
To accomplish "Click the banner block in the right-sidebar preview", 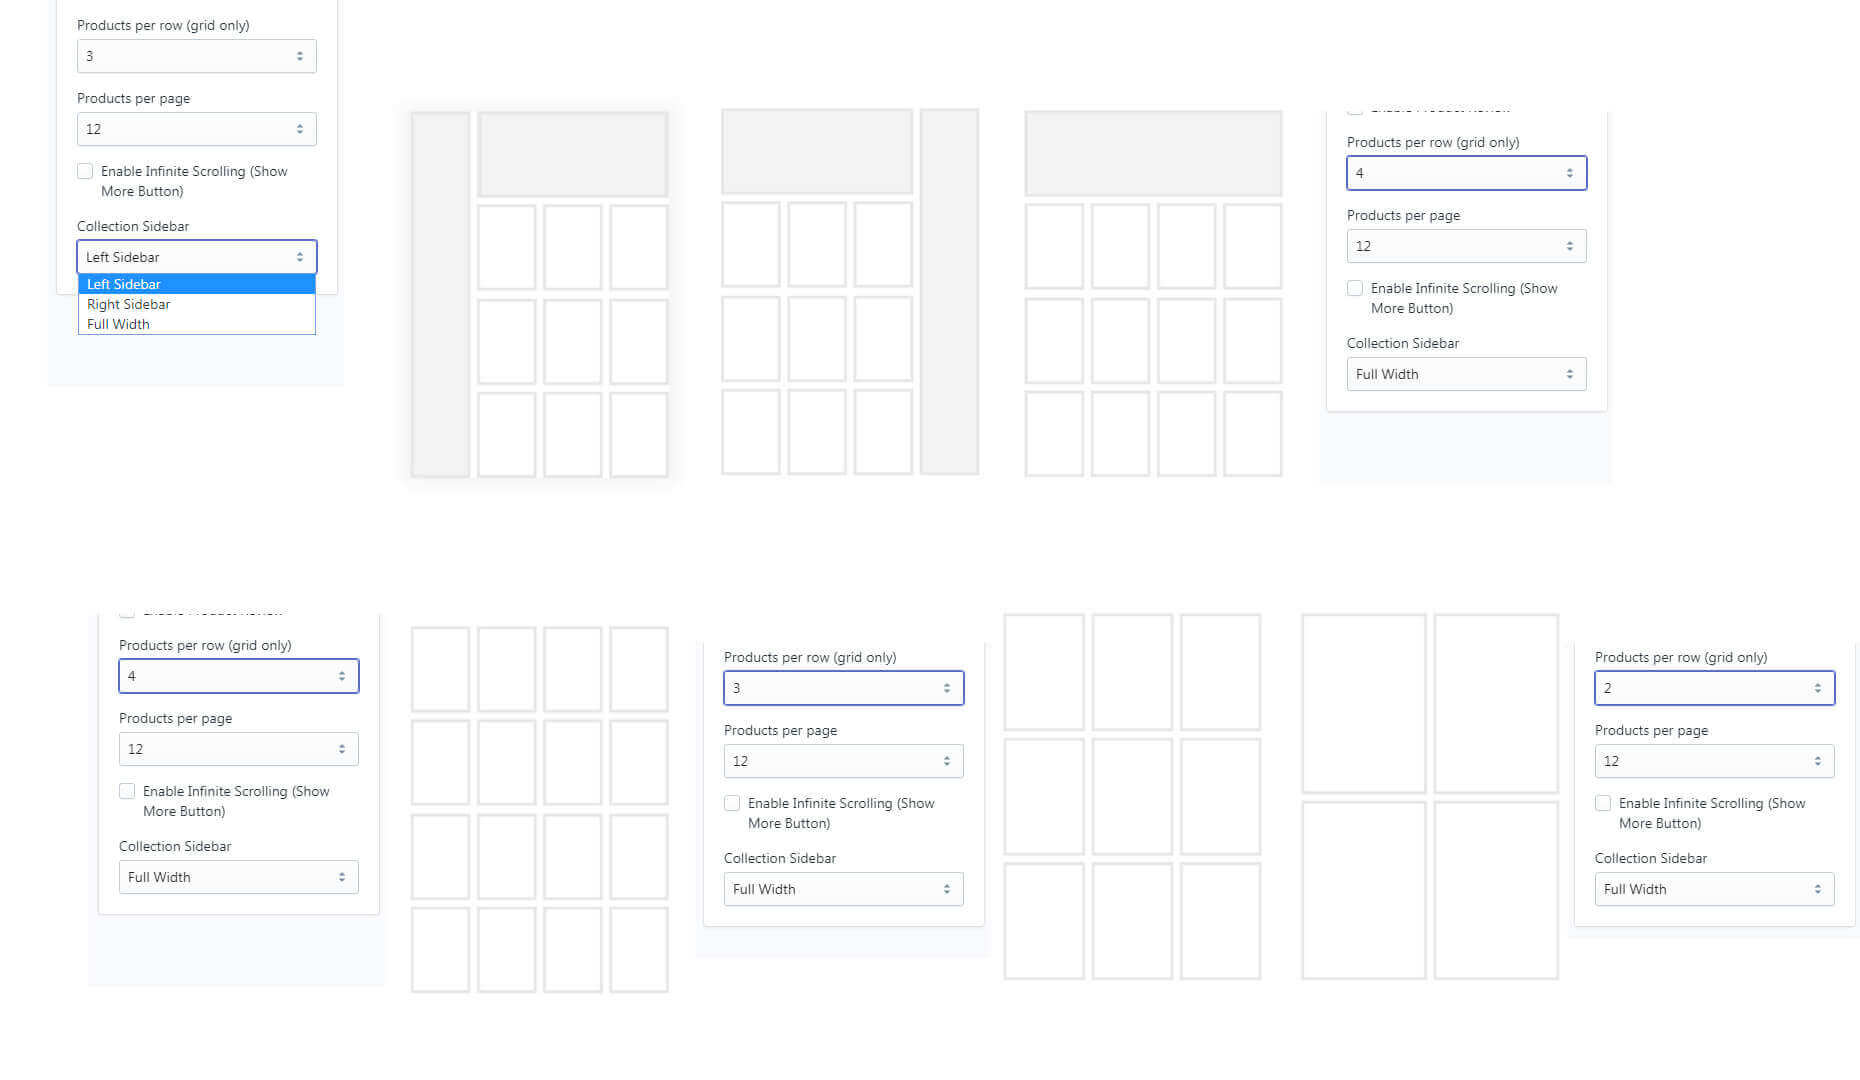I will [817, 152].
